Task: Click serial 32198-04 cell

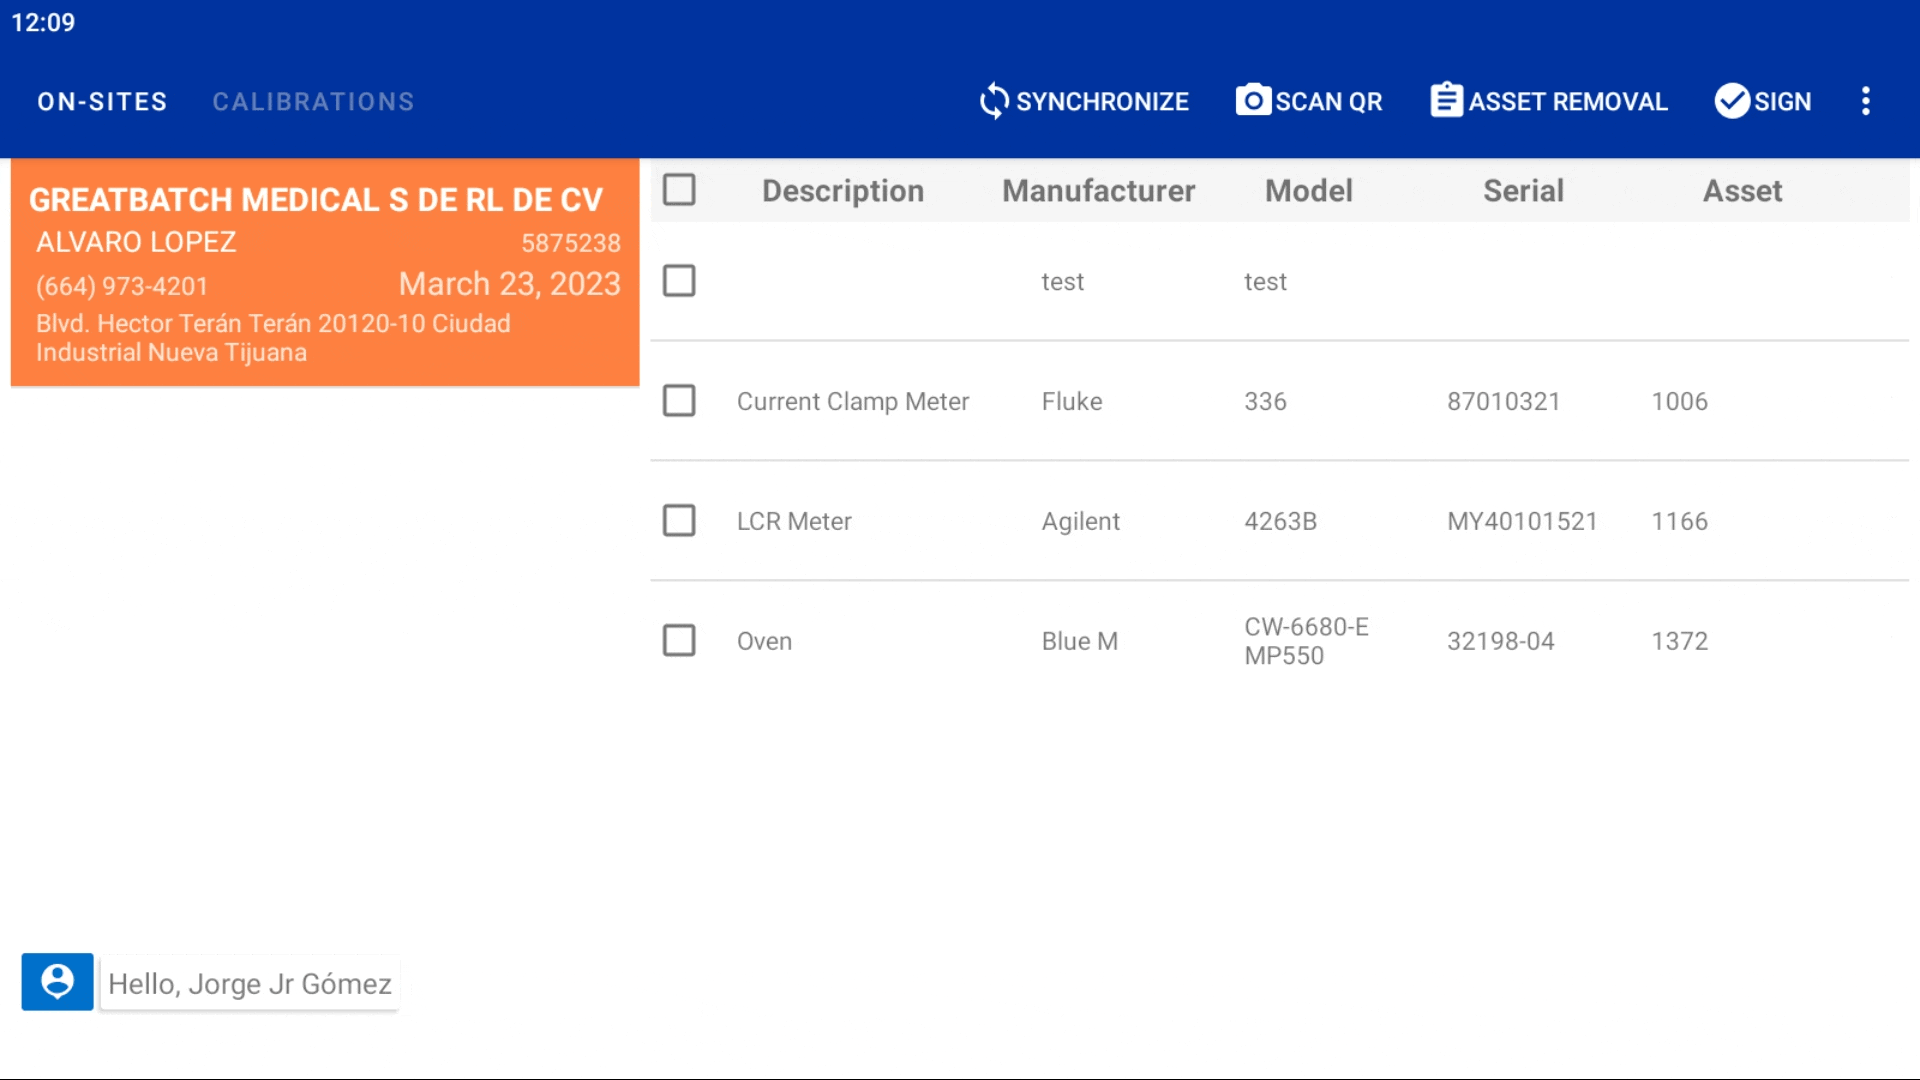Action: coord(1501,642)
